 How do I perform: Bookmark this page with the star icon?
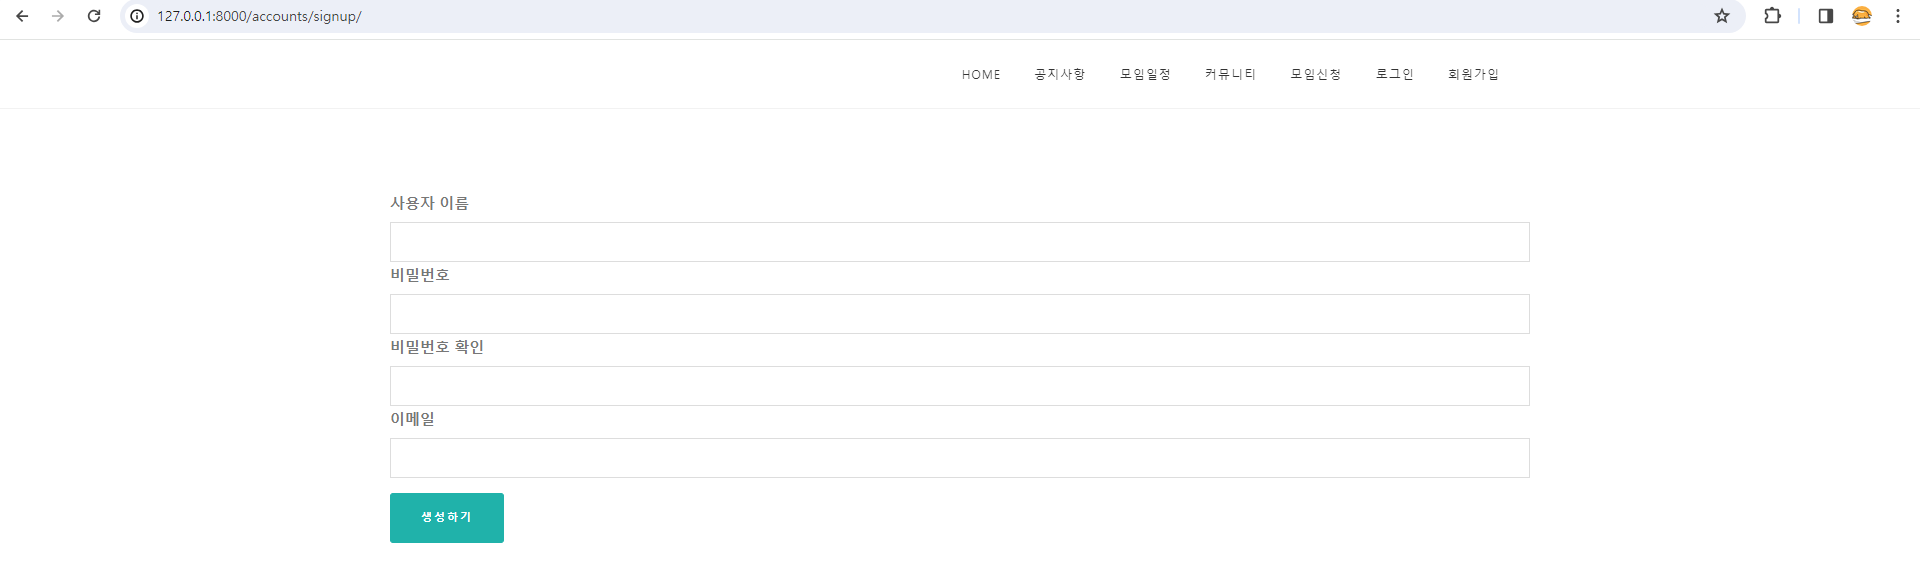pyautogui.click(x=1721, y=16)
